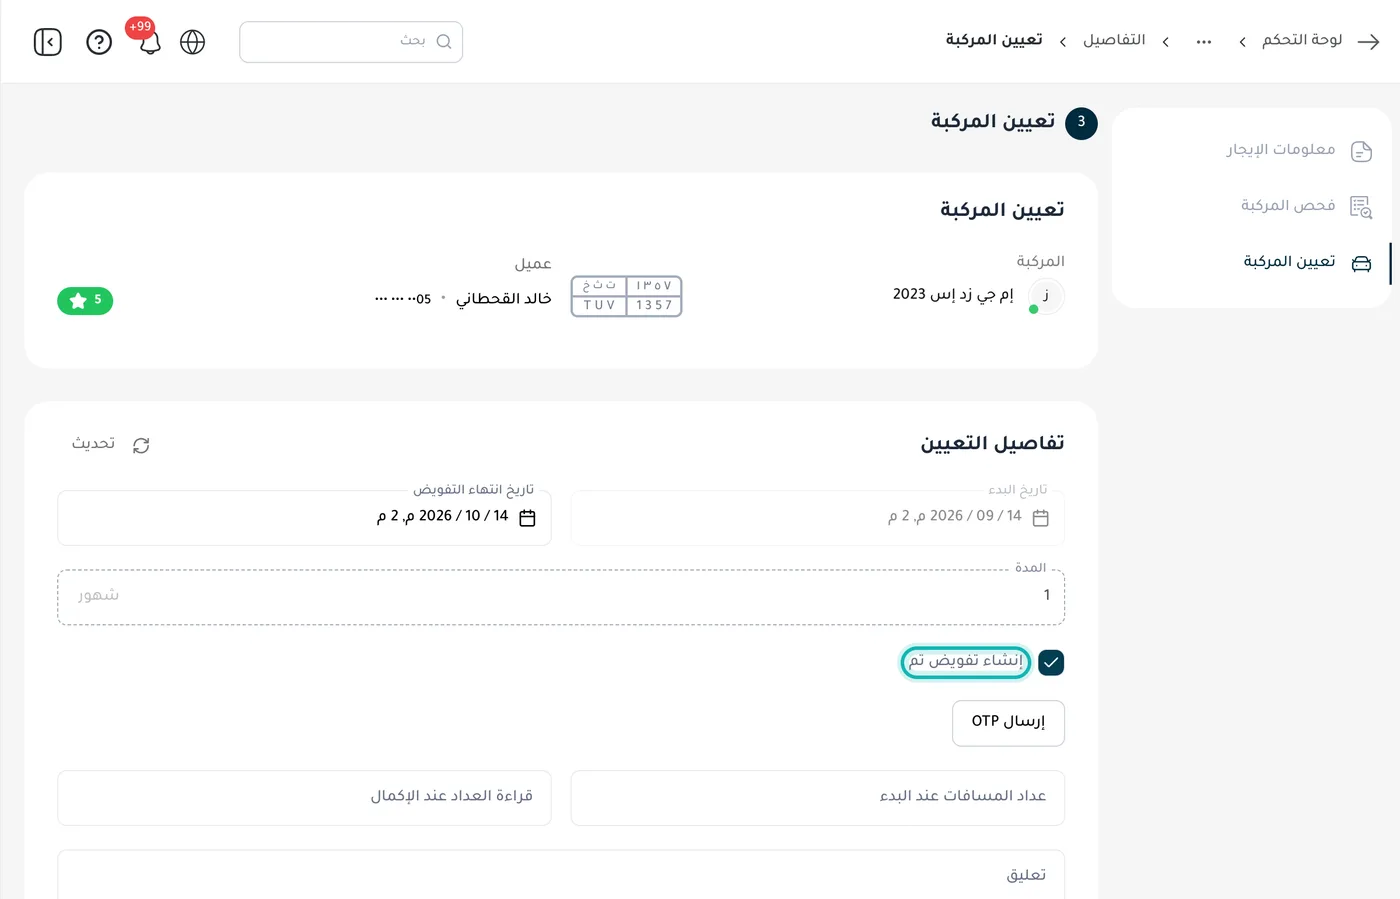Image resolution: width=1400 pixels, height=899 pixels.
Task: Click the تاريخ البدء date field
Action: pos(817,518)
